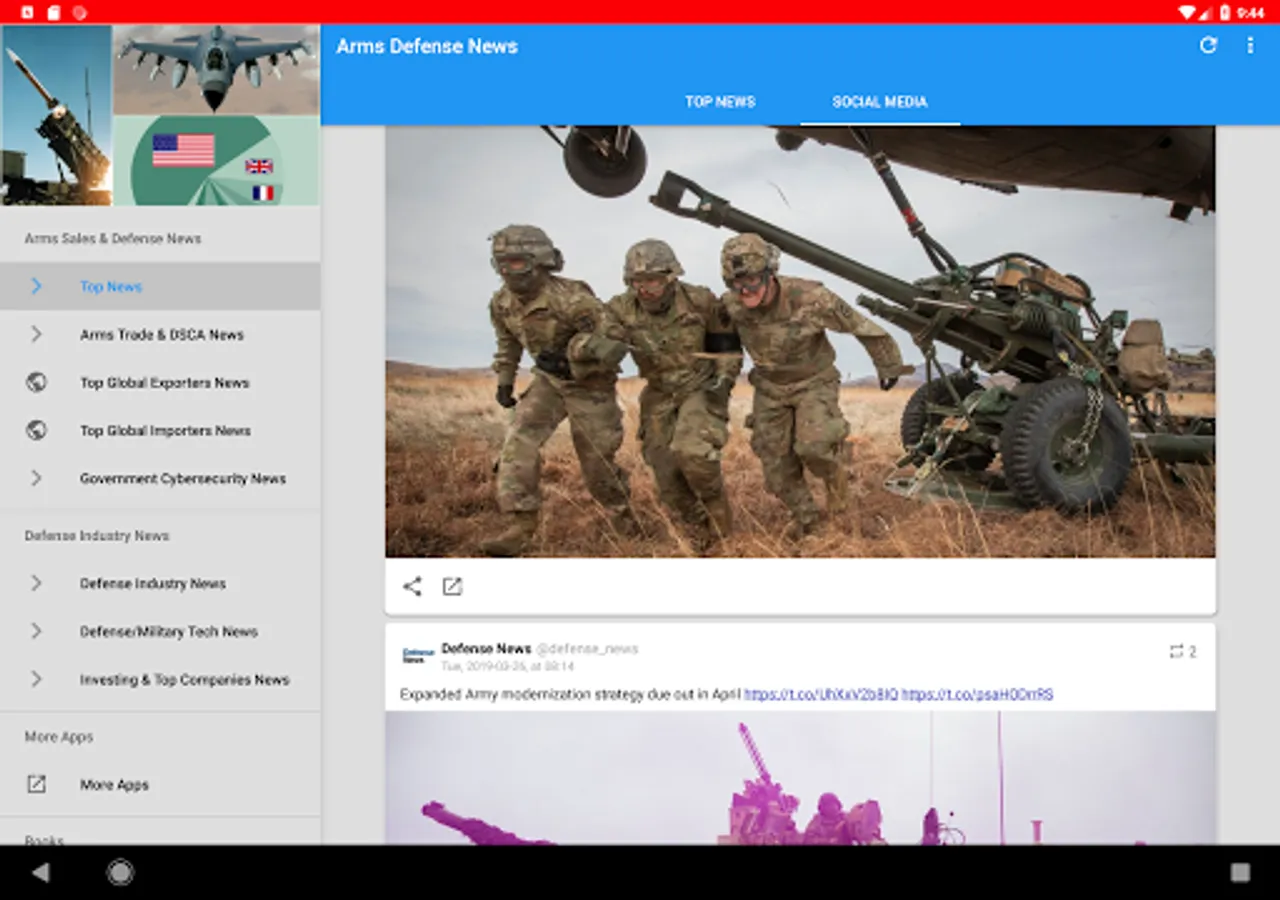Open Arms Trade & DSCA News

[x=160, y=334]
